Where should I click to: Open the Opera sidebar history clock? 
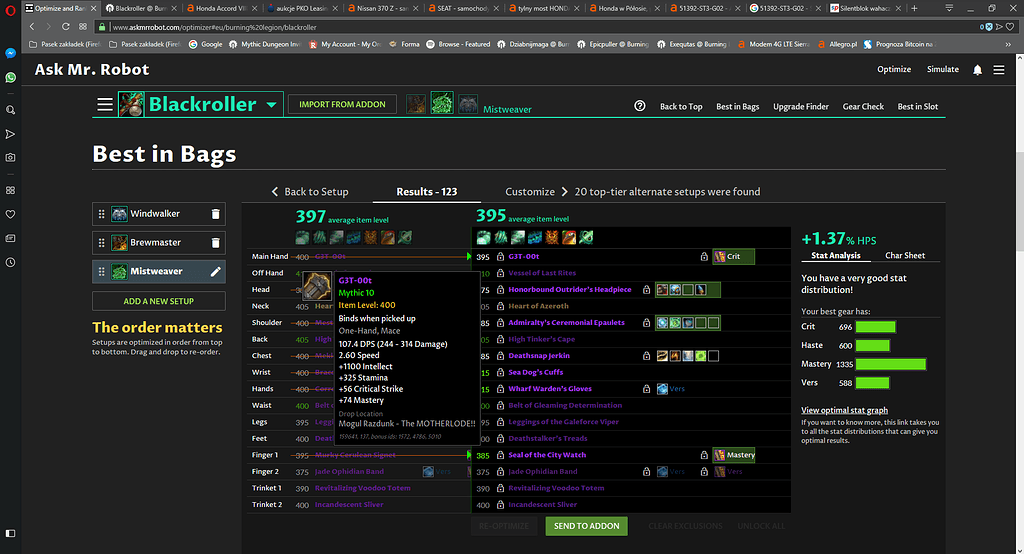[x=10, y=262]
